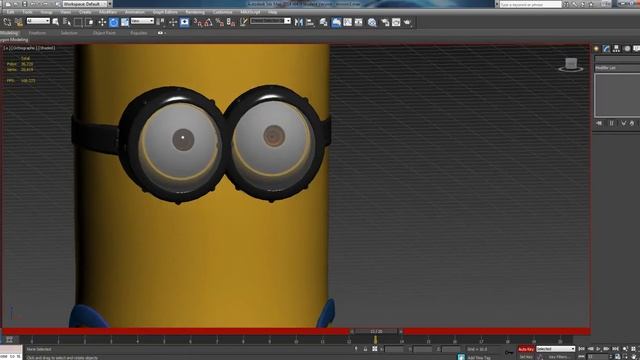Image resolution: width=640 pixels, height=360 pixels.
Task: Toggle keyboard shortcut override (highlighted)
Action: pyautogui.click(x=184, y=22)
